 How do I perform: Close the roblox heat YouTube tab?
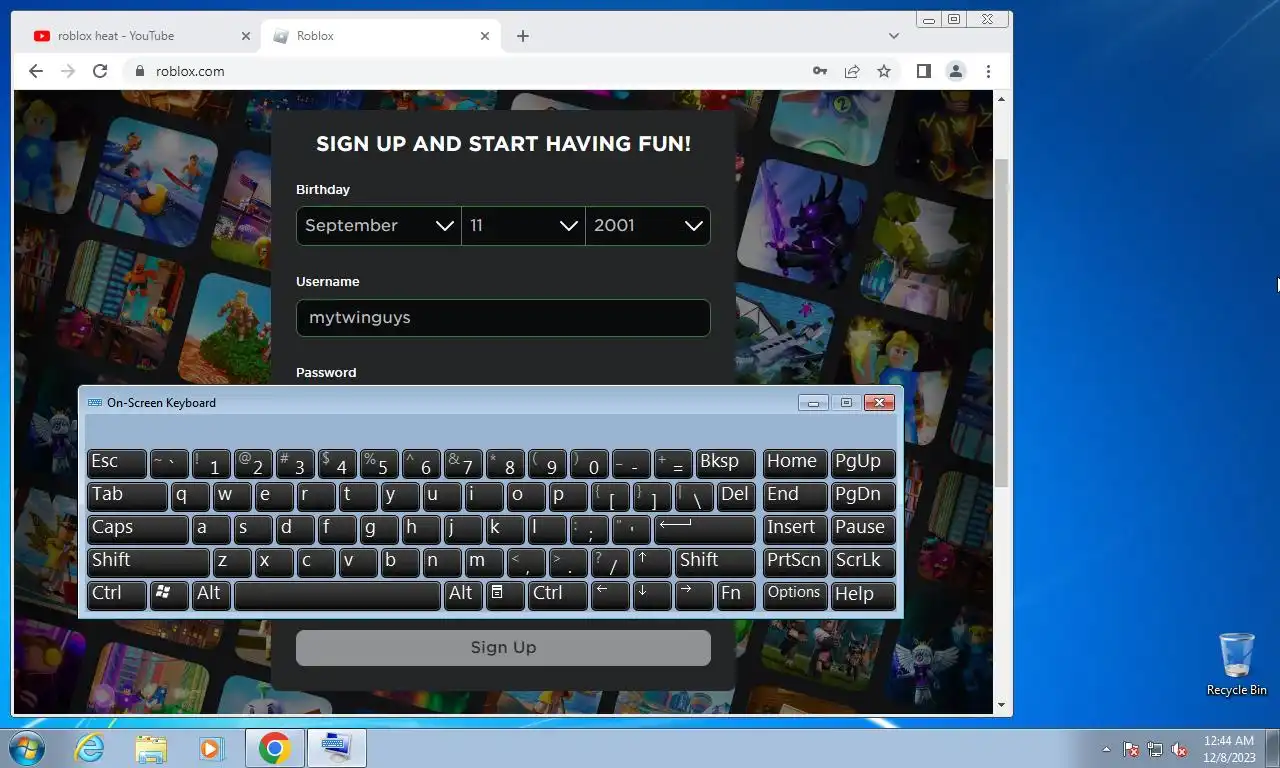[246, 36]
